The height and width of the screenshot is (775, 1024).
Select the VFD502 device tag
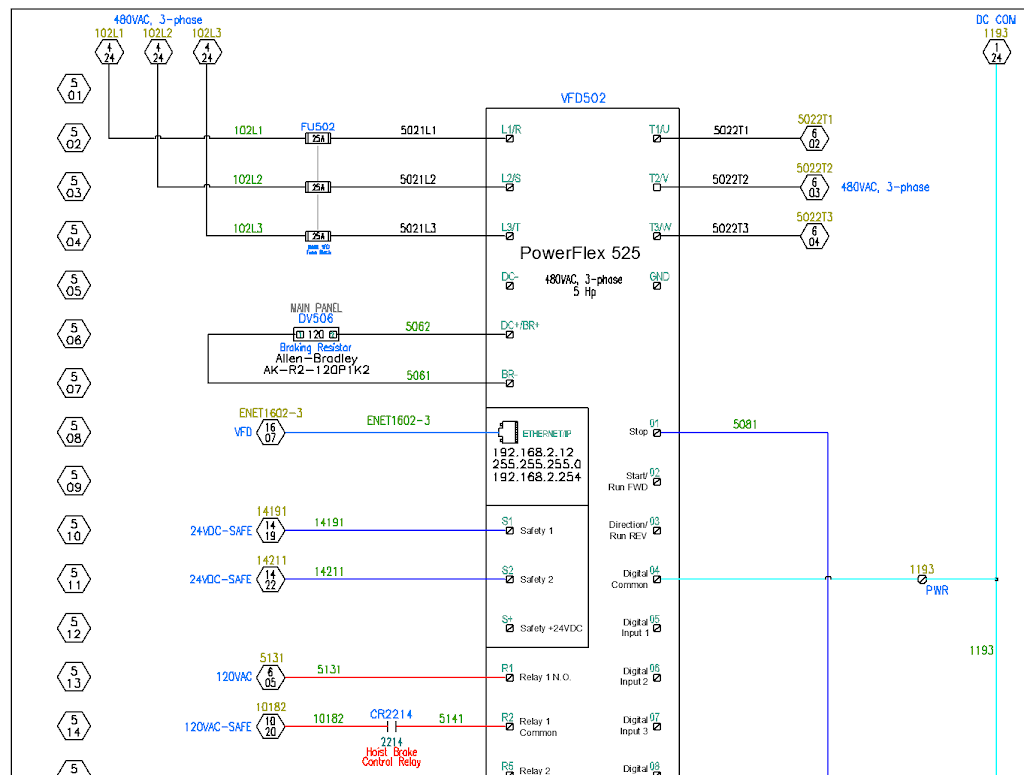pos(583,98)
